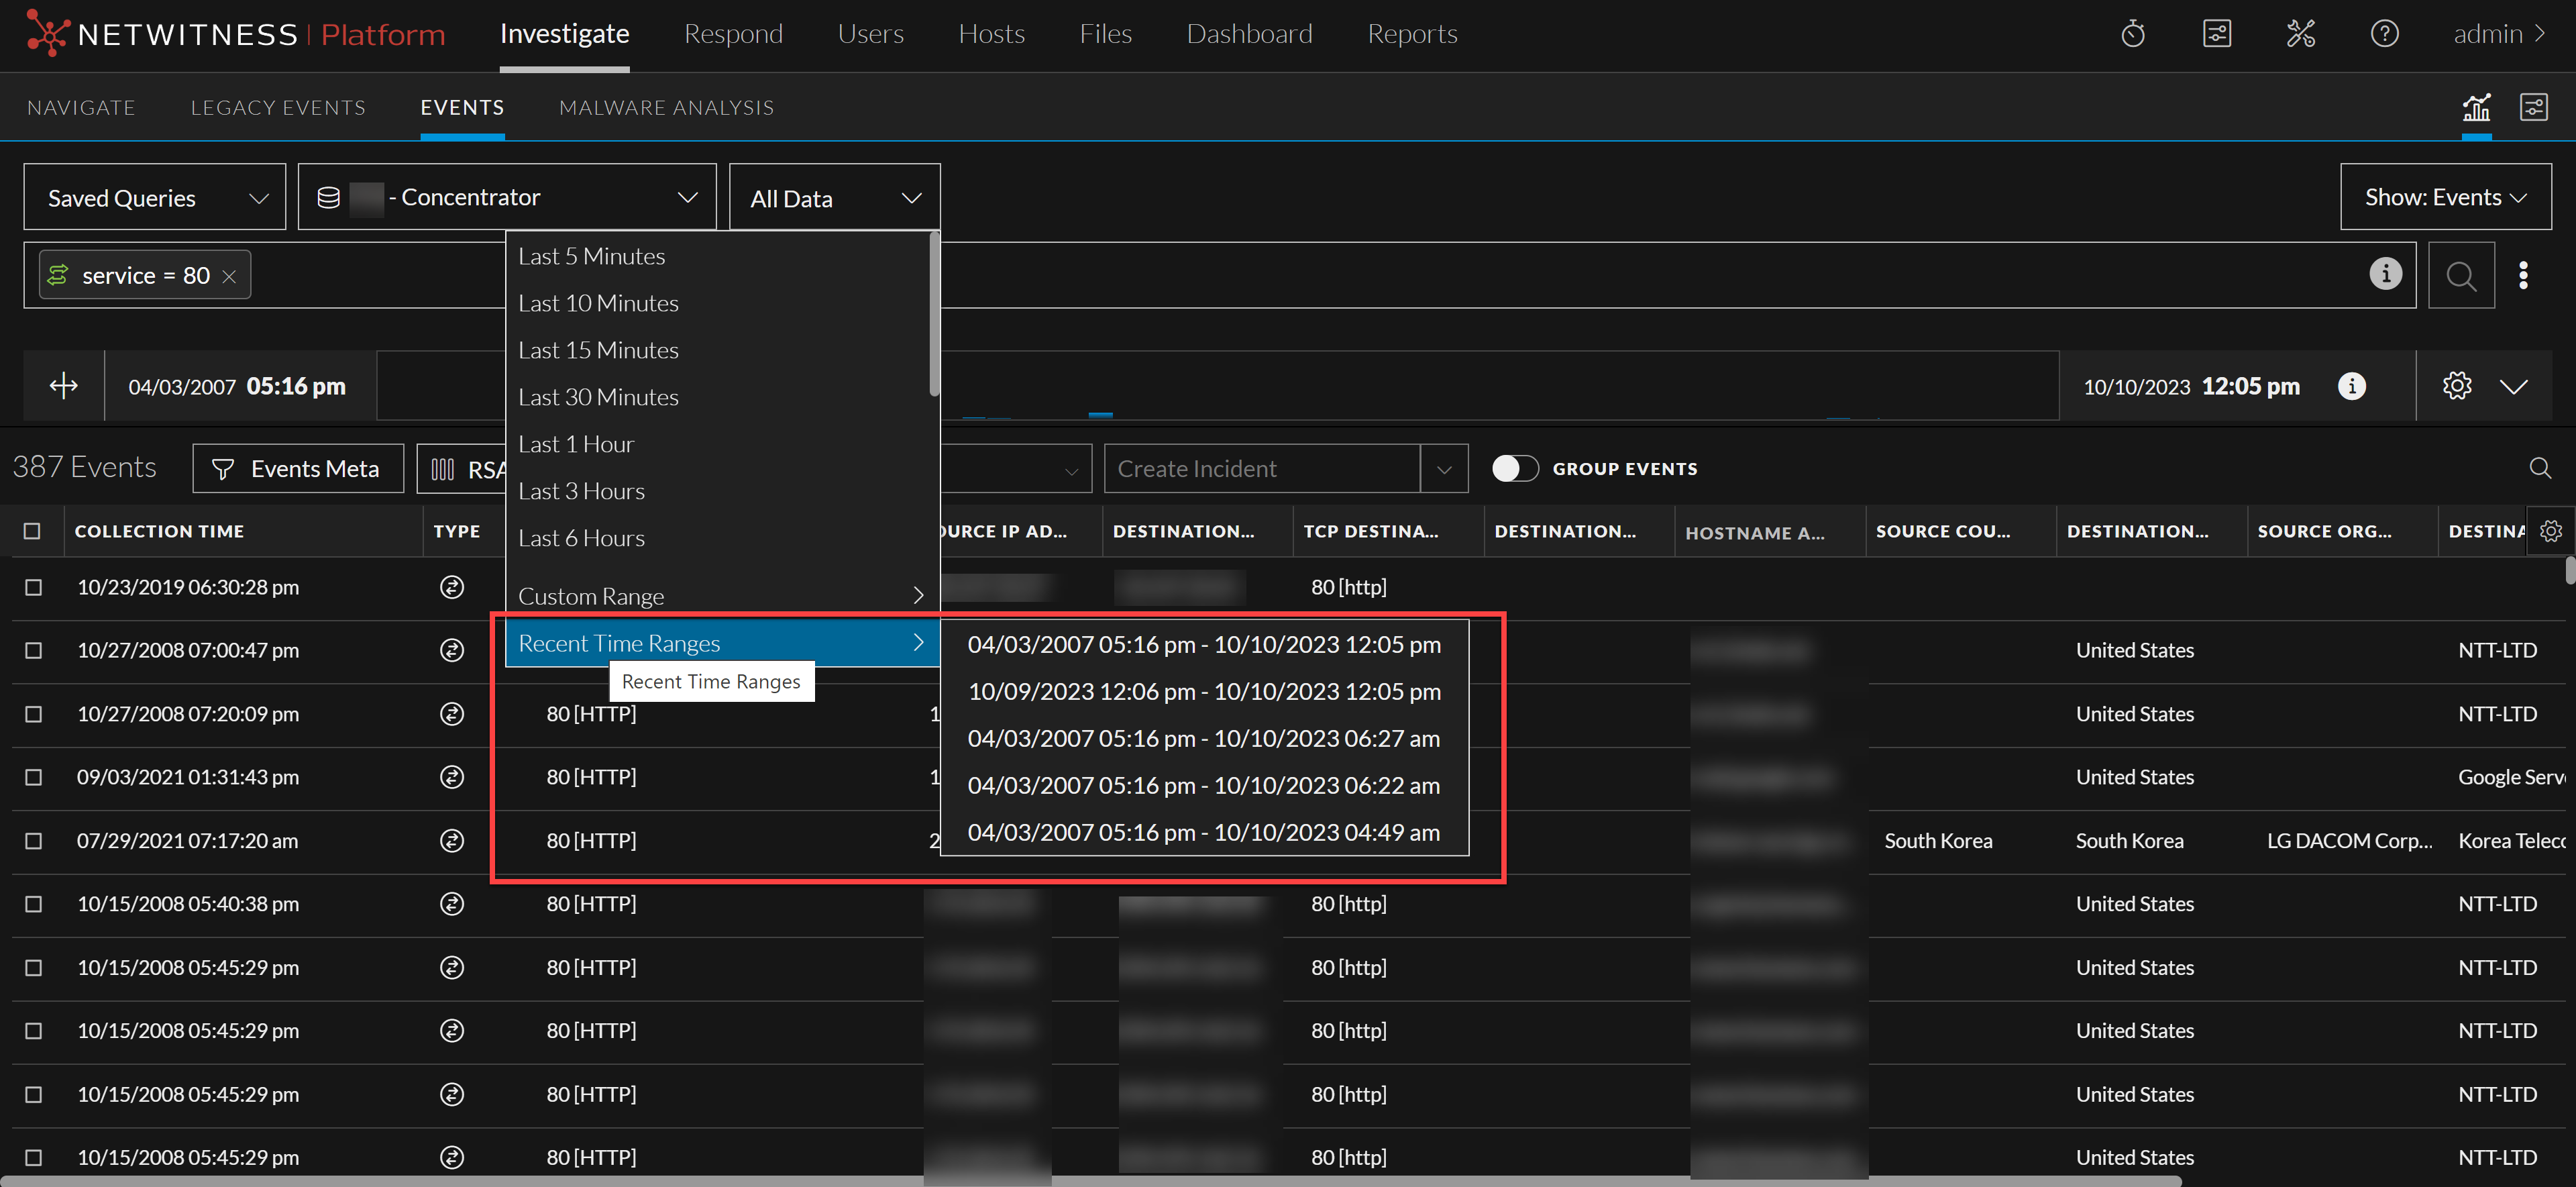Select Last 30 Minutes time range

598,397
